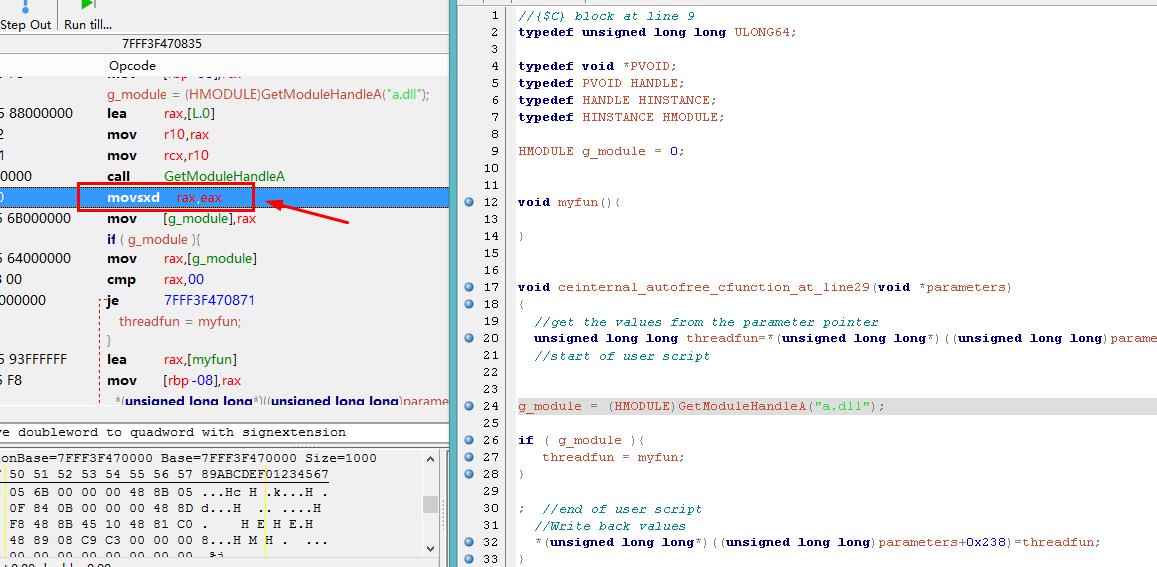Click the hex dump scrollbar thumb
1157x567 pixels.
430,505
